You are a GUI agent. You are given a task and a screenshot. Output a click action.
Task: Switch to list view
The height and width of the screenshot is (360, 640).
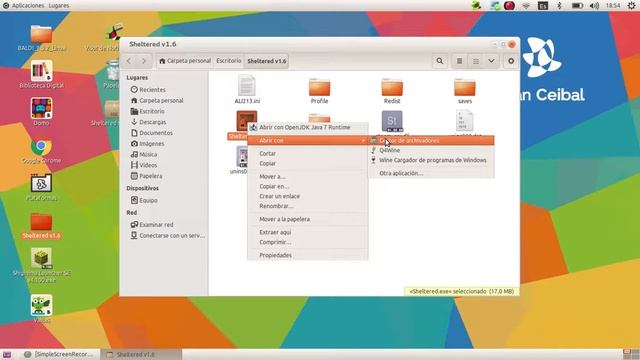pos(460,61)
